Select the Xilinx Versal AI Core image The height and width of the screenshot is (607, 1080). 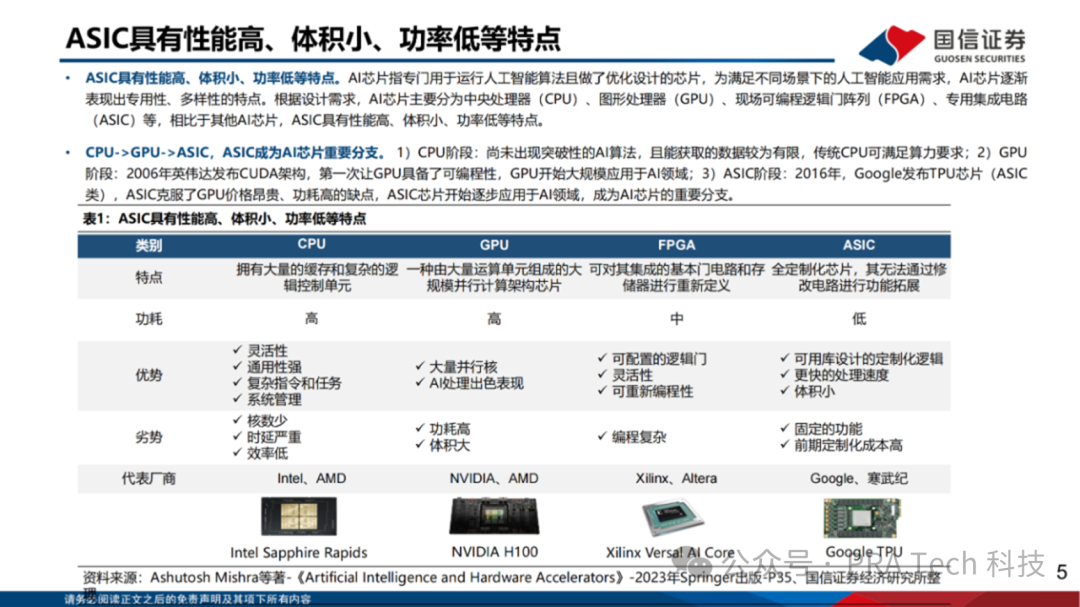(672, 517)
